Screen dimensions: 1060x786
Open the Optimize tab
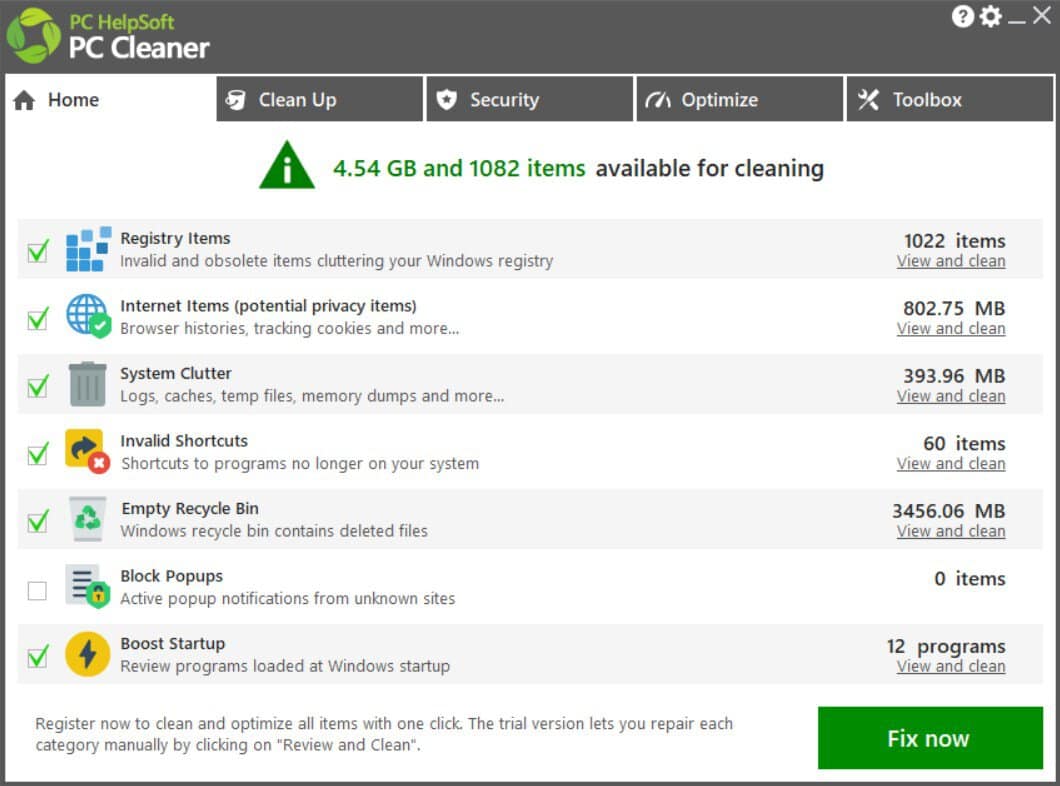click(740, 99)
